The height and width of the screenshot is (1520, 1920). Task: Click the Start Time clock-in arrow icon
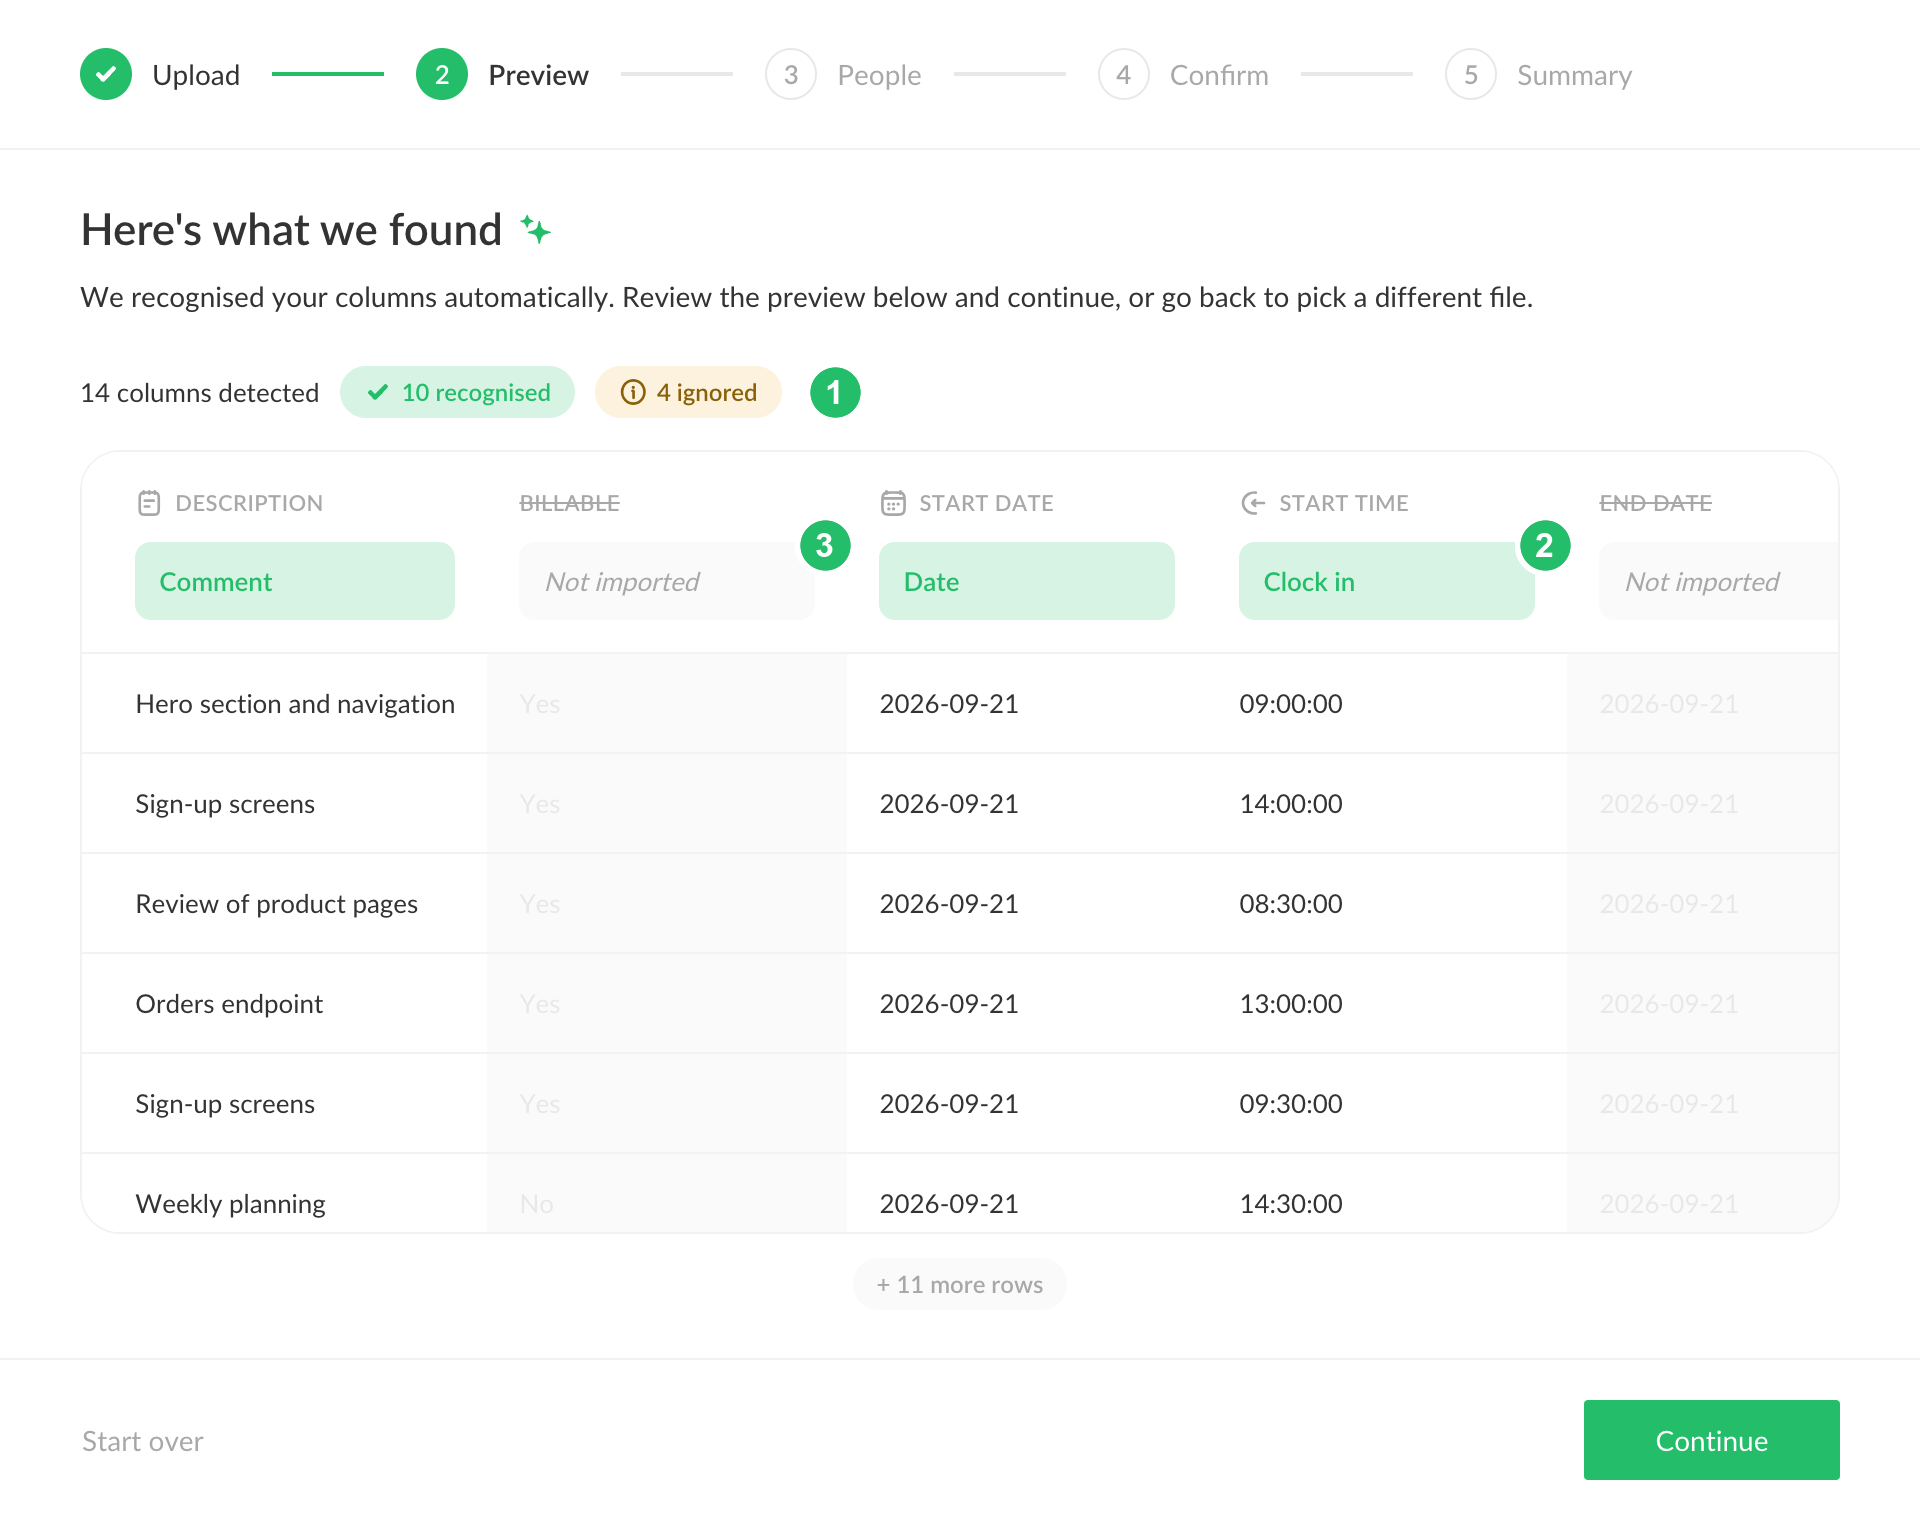point(1253,503)
